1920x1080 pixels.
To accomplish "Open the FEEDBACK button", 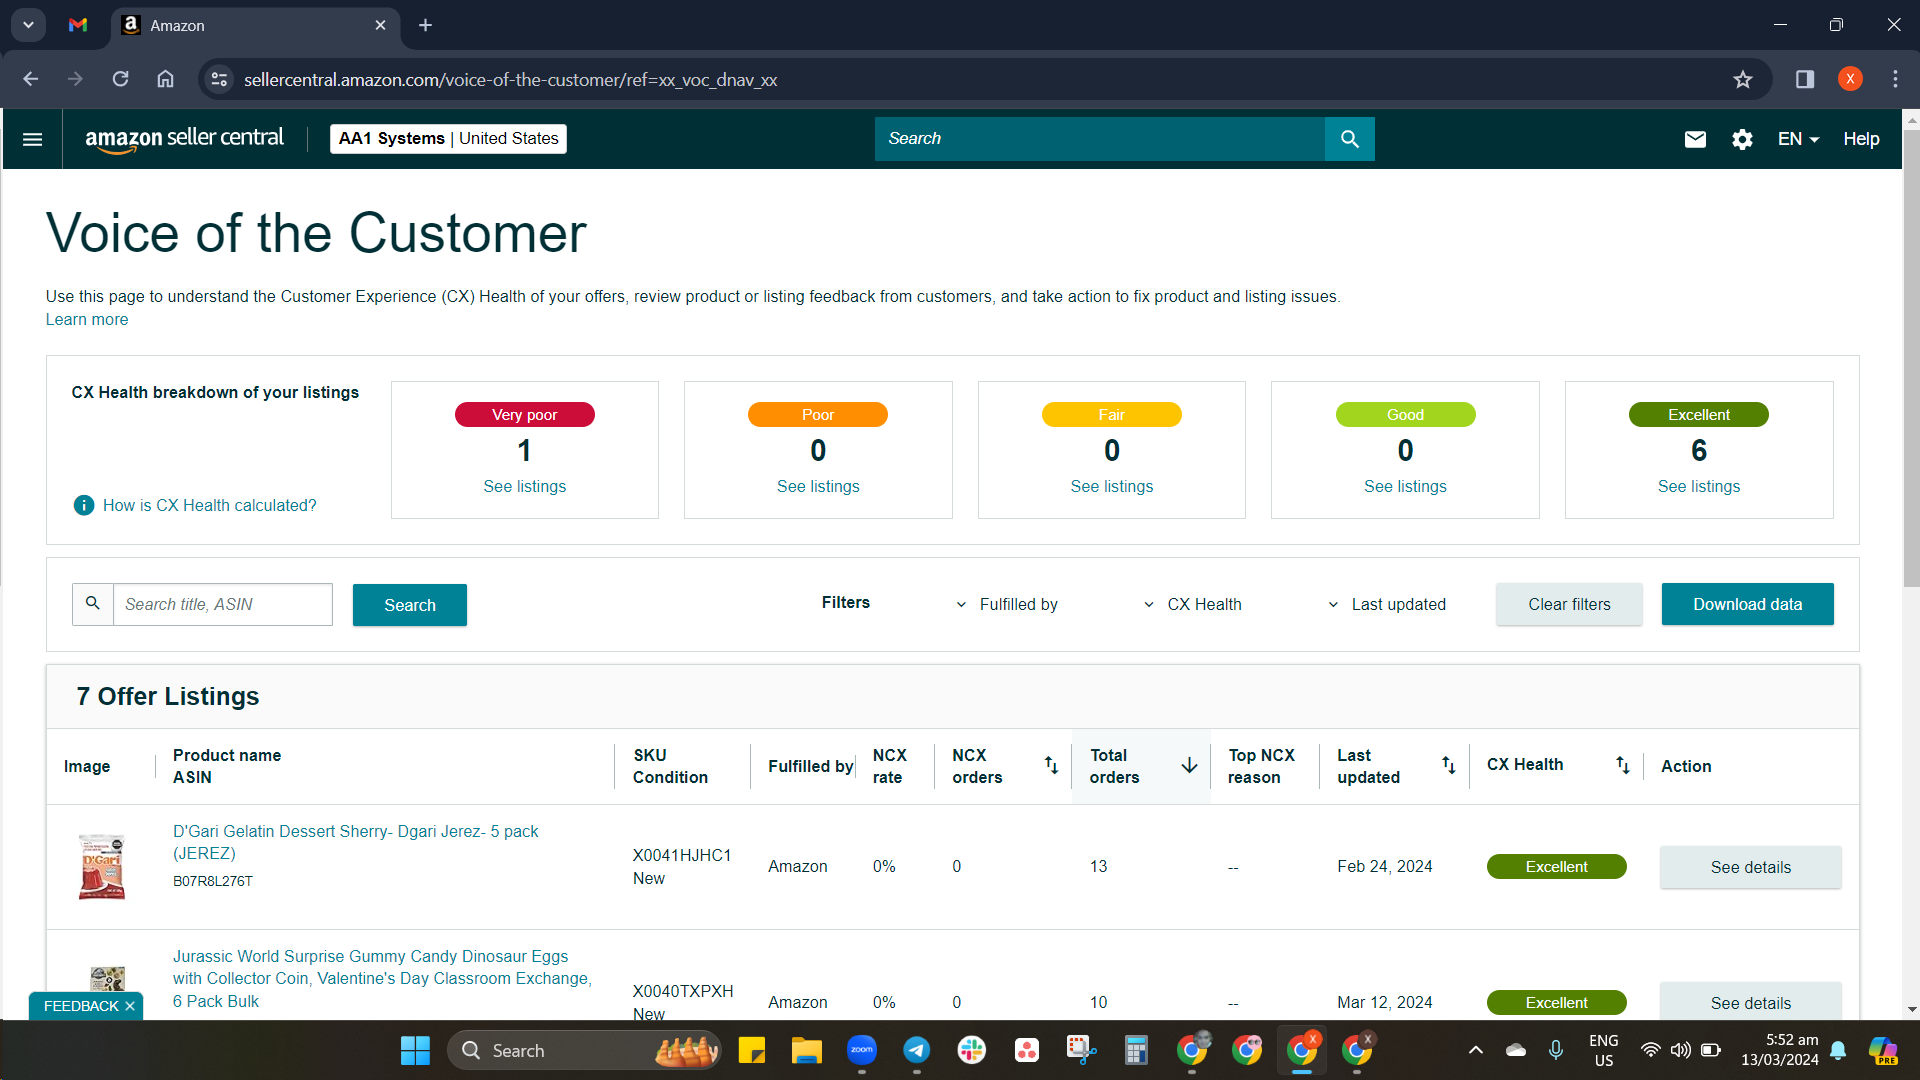I will coord(81,1006).
